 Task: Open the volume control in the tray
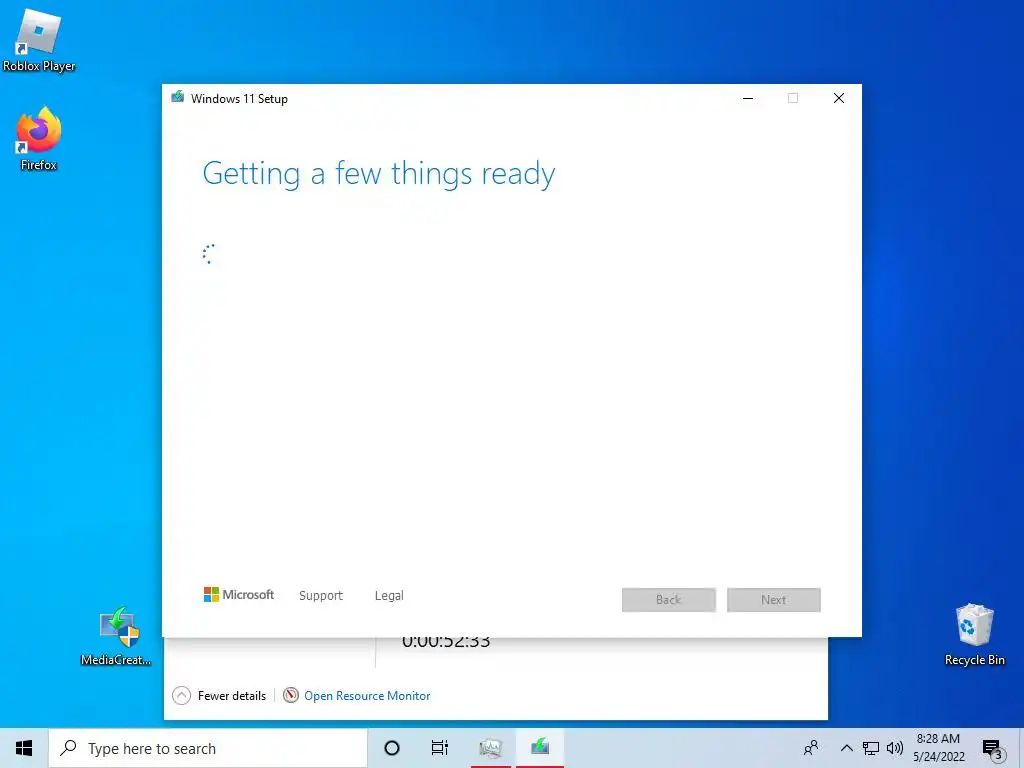[895, 748]
